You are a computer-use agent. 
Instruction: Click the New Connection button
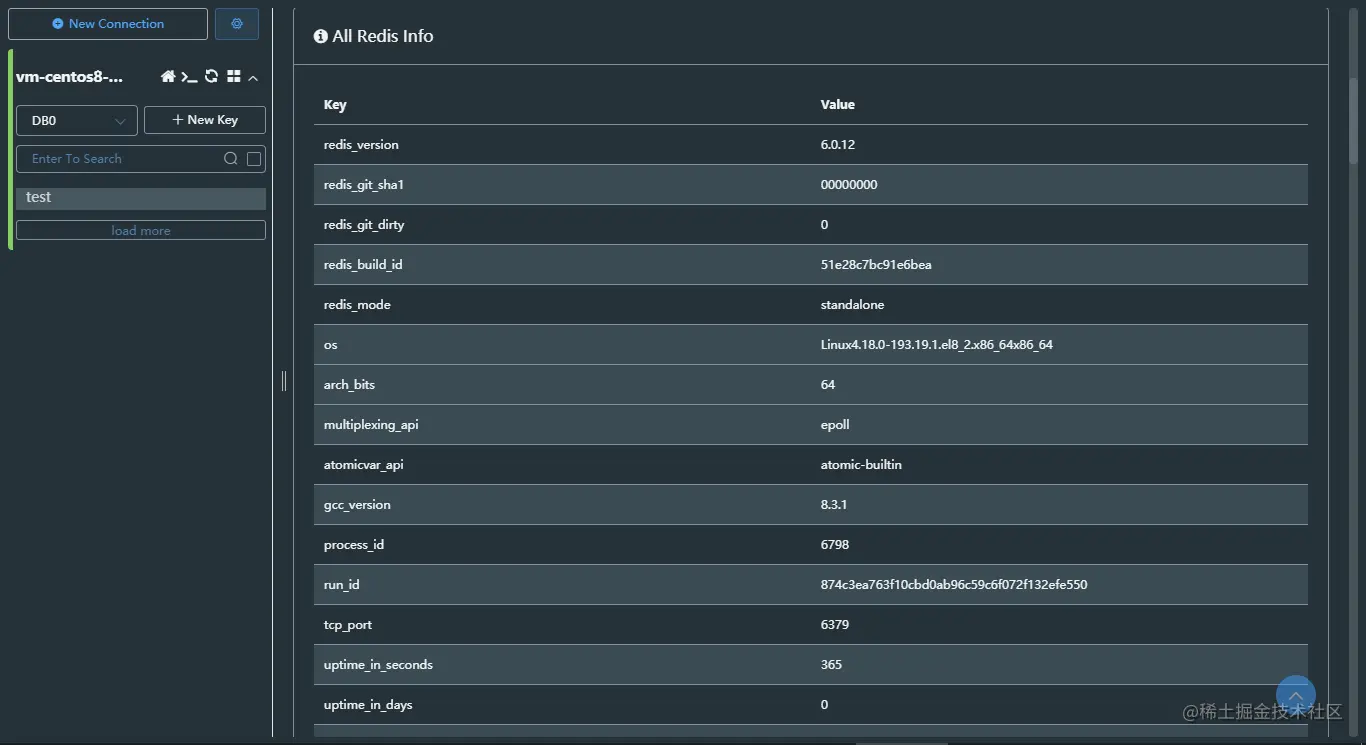coord(108,24)
